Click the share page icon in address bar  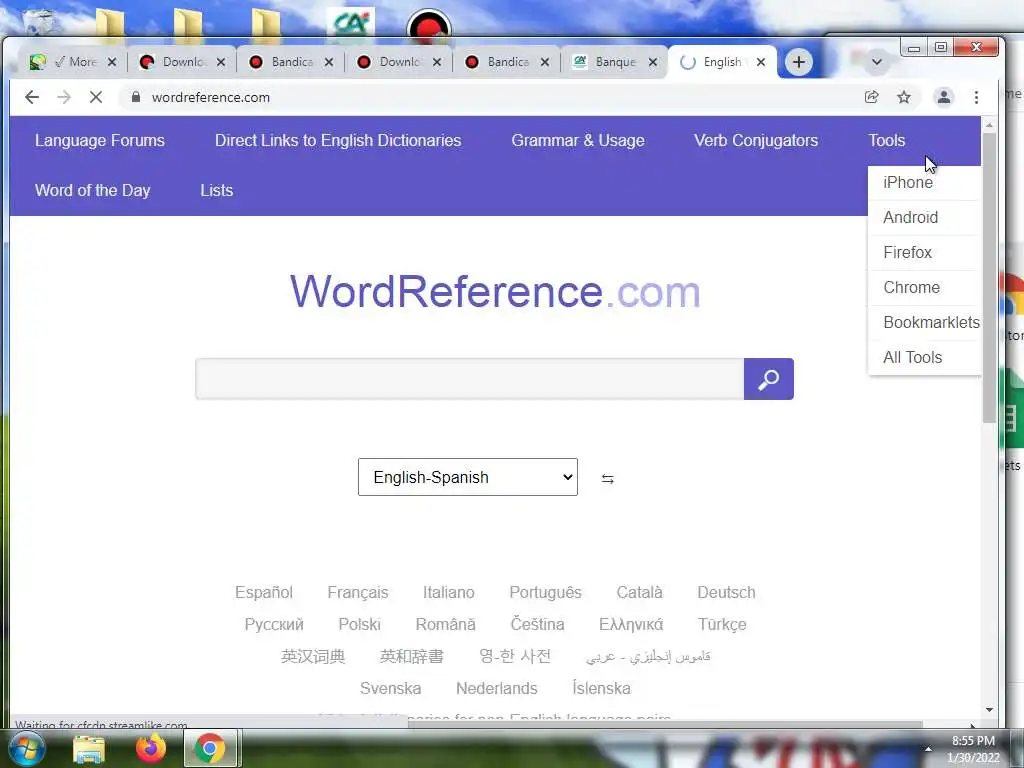coord(872,97)
